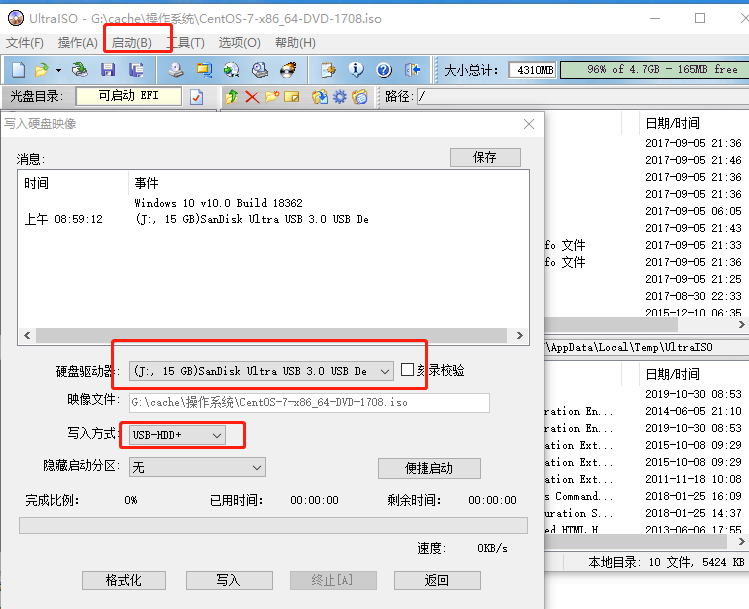This screenshot has height=609, width=749.
Task: Expand the 写入方式 USB-HDD+ dropdown
Action: pyautogui.click(x=217, y=436)
